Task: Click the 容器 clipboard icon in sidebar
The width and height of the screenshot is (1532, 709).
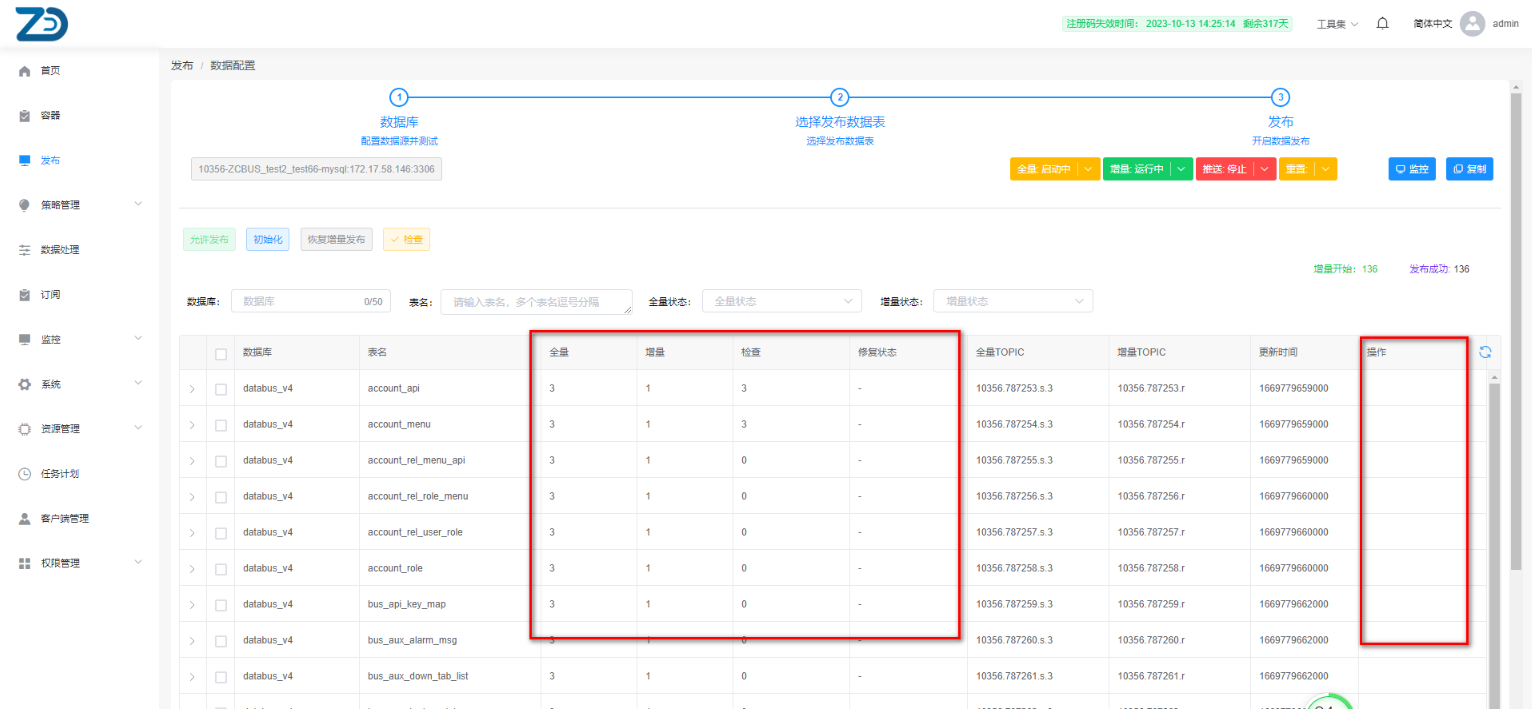Action: [x=25, y=116]
